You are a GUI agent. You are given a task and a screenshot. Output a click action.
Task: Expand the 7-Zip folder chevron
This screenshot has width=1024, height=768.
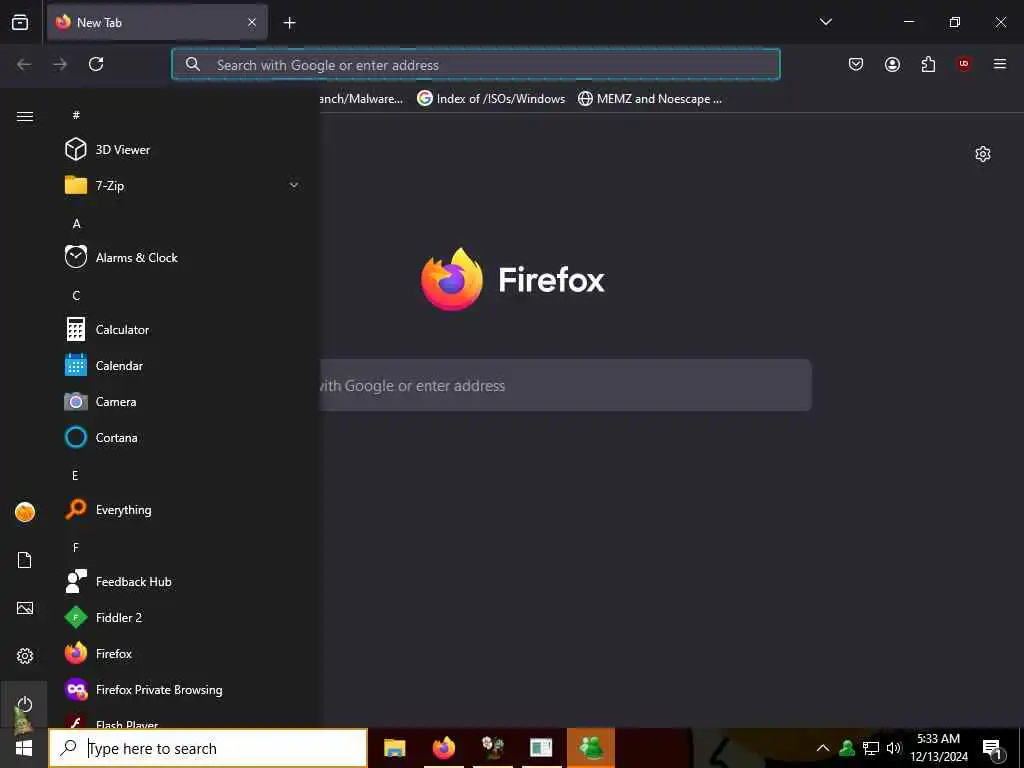pos(294,185)
